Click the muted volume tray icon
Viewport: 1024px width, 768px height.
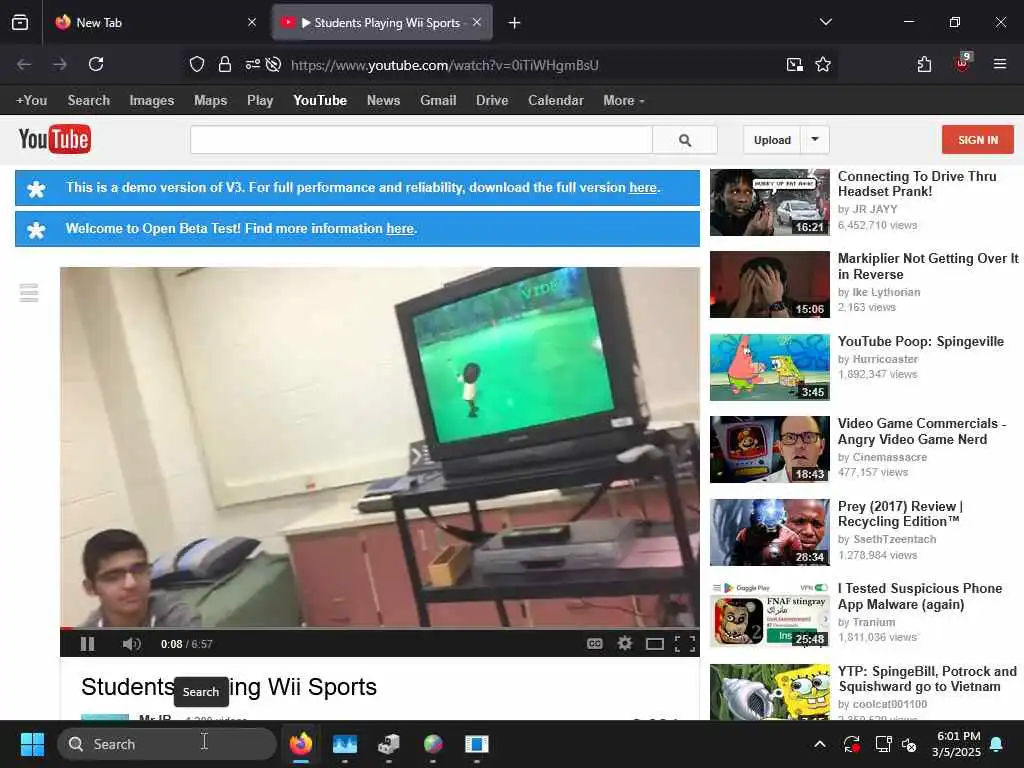908,744
